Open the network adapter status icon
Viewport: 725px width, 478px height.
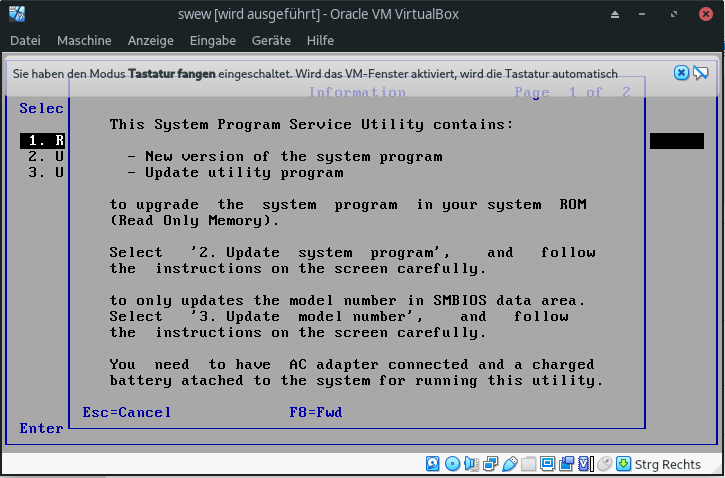(490, 464)
